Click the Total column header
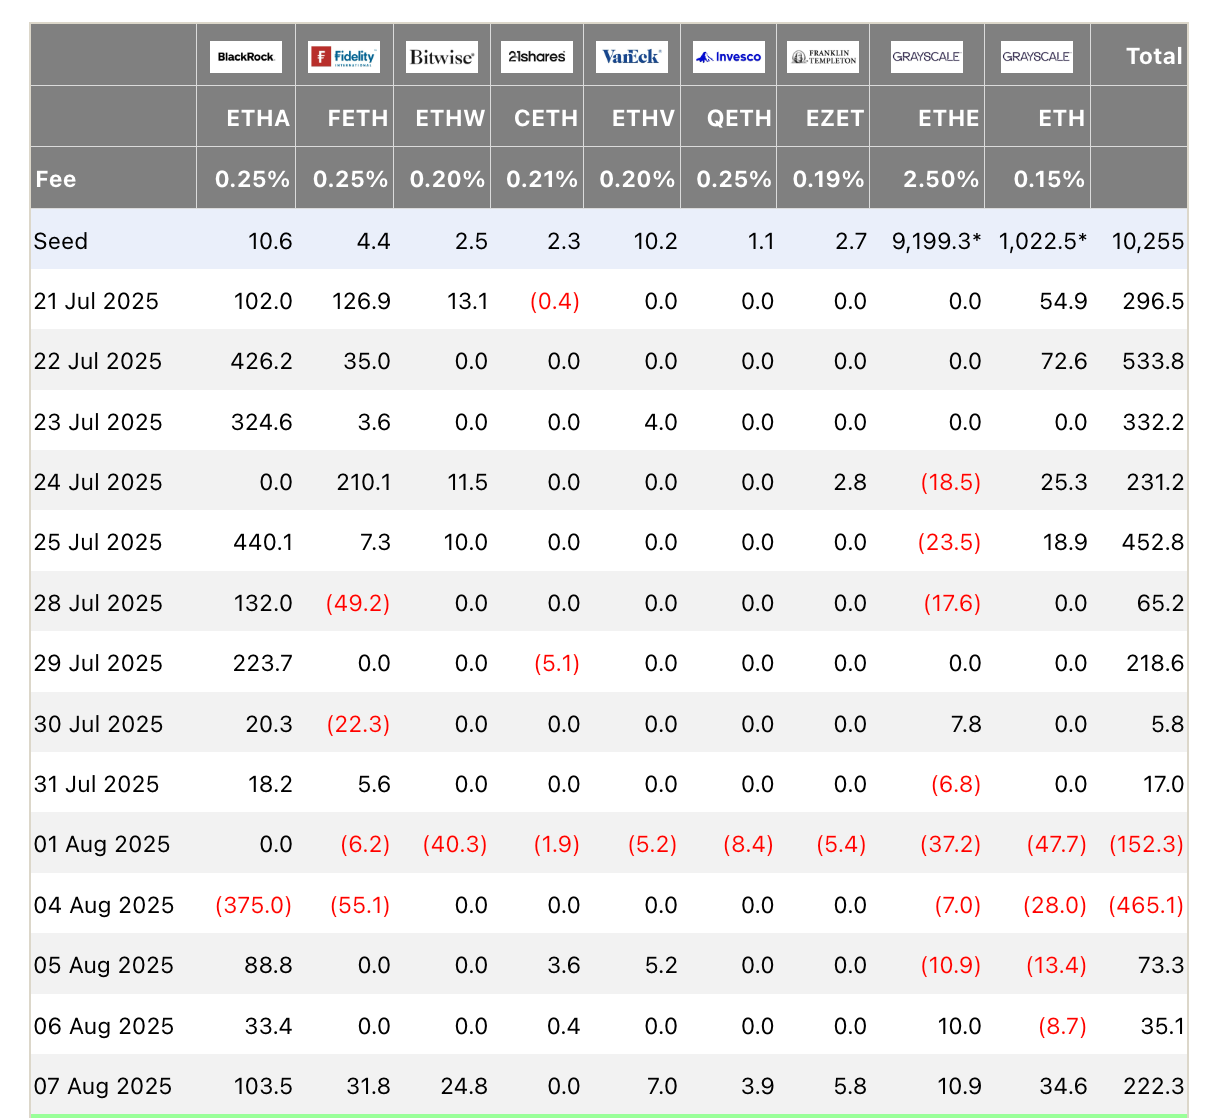The image size is (1216, 1118). click(1155, 56)
